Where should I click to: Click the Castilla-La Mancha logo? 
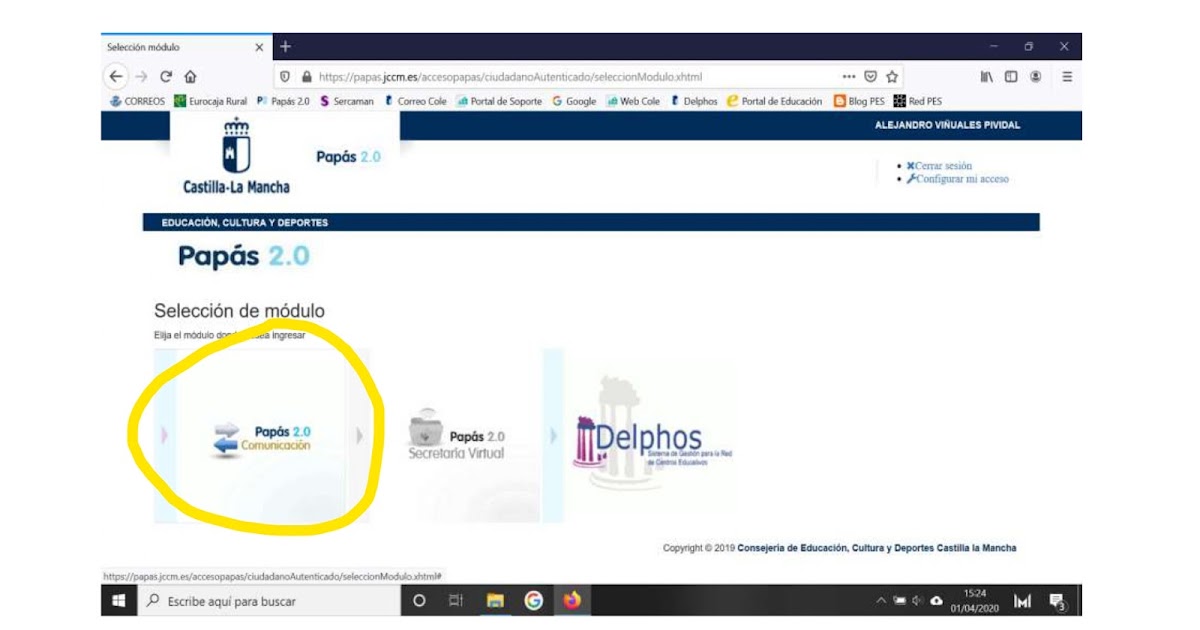coord(236,156)
